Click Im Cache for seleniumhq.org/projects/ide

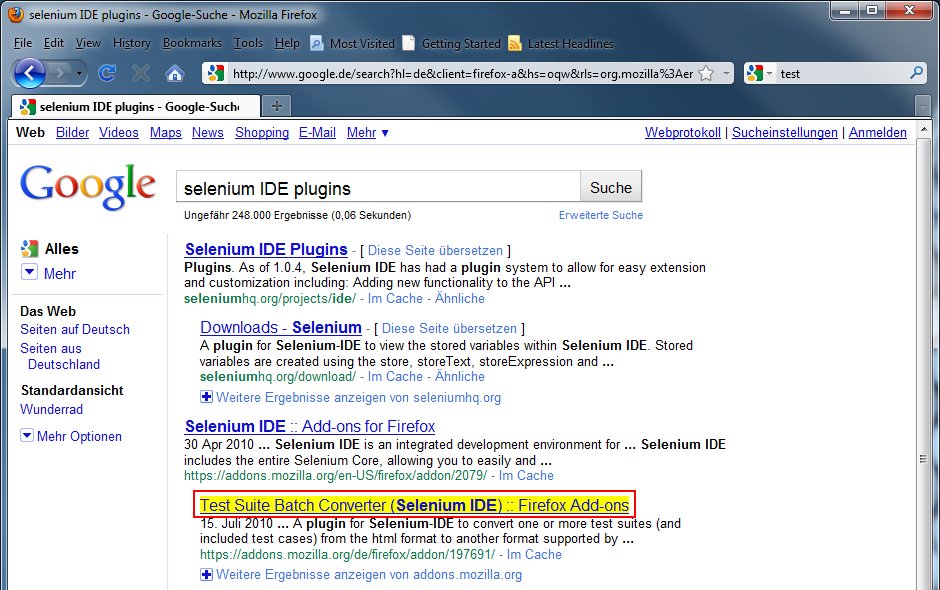(x=395, y=299)
